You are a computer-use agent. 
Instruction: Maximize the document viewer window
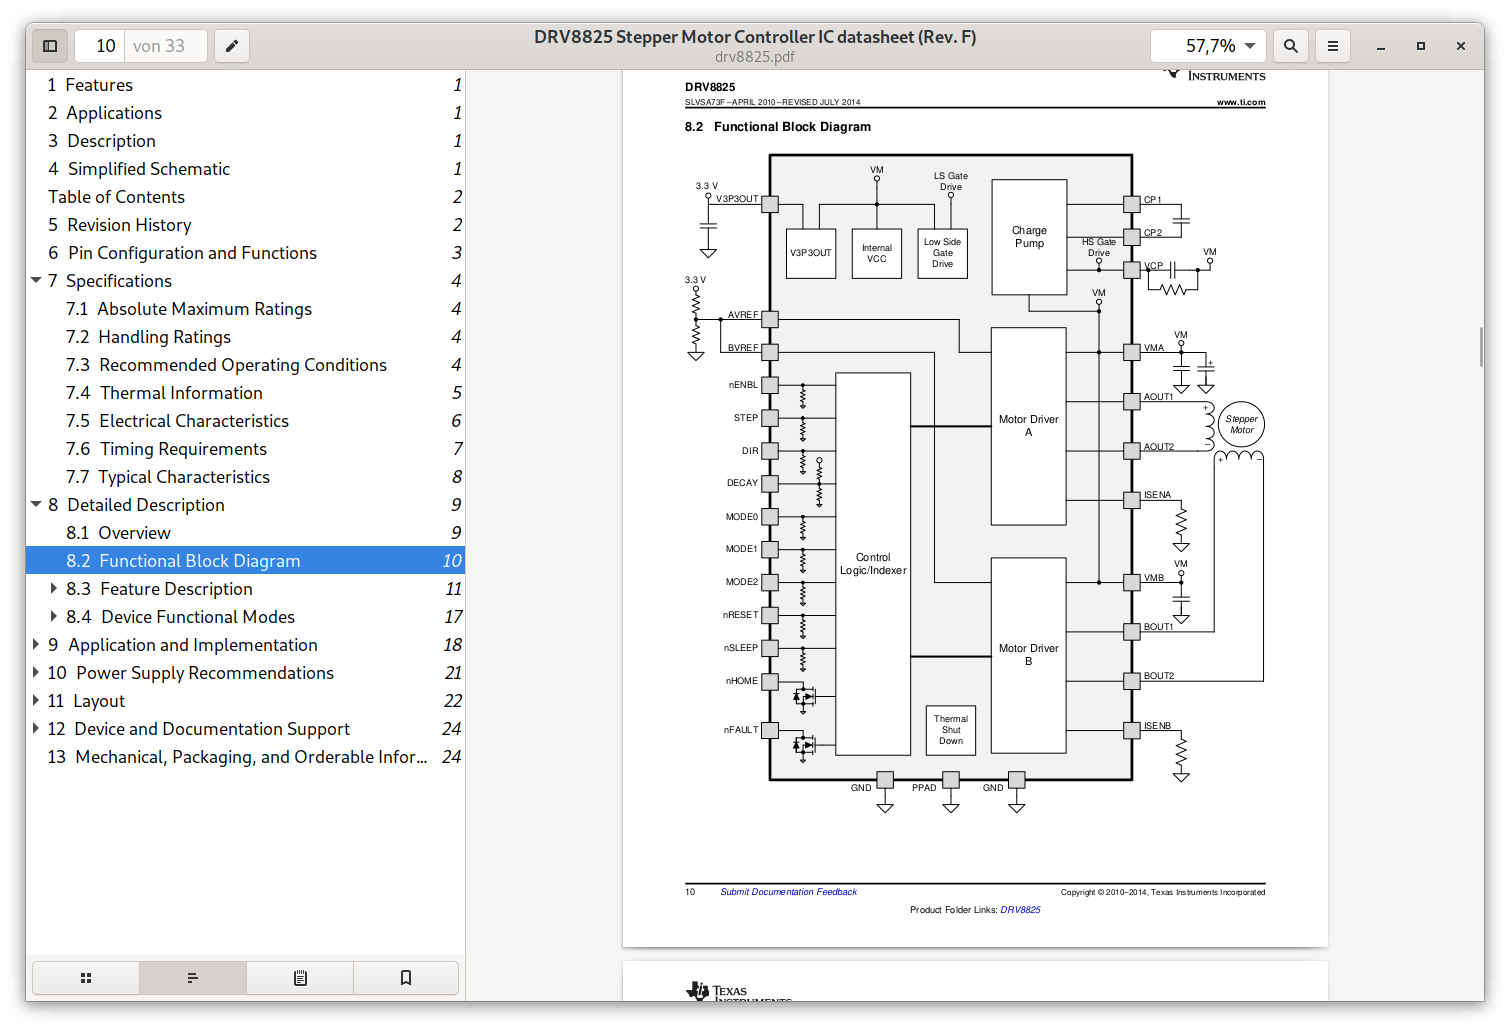(1421, 46)
